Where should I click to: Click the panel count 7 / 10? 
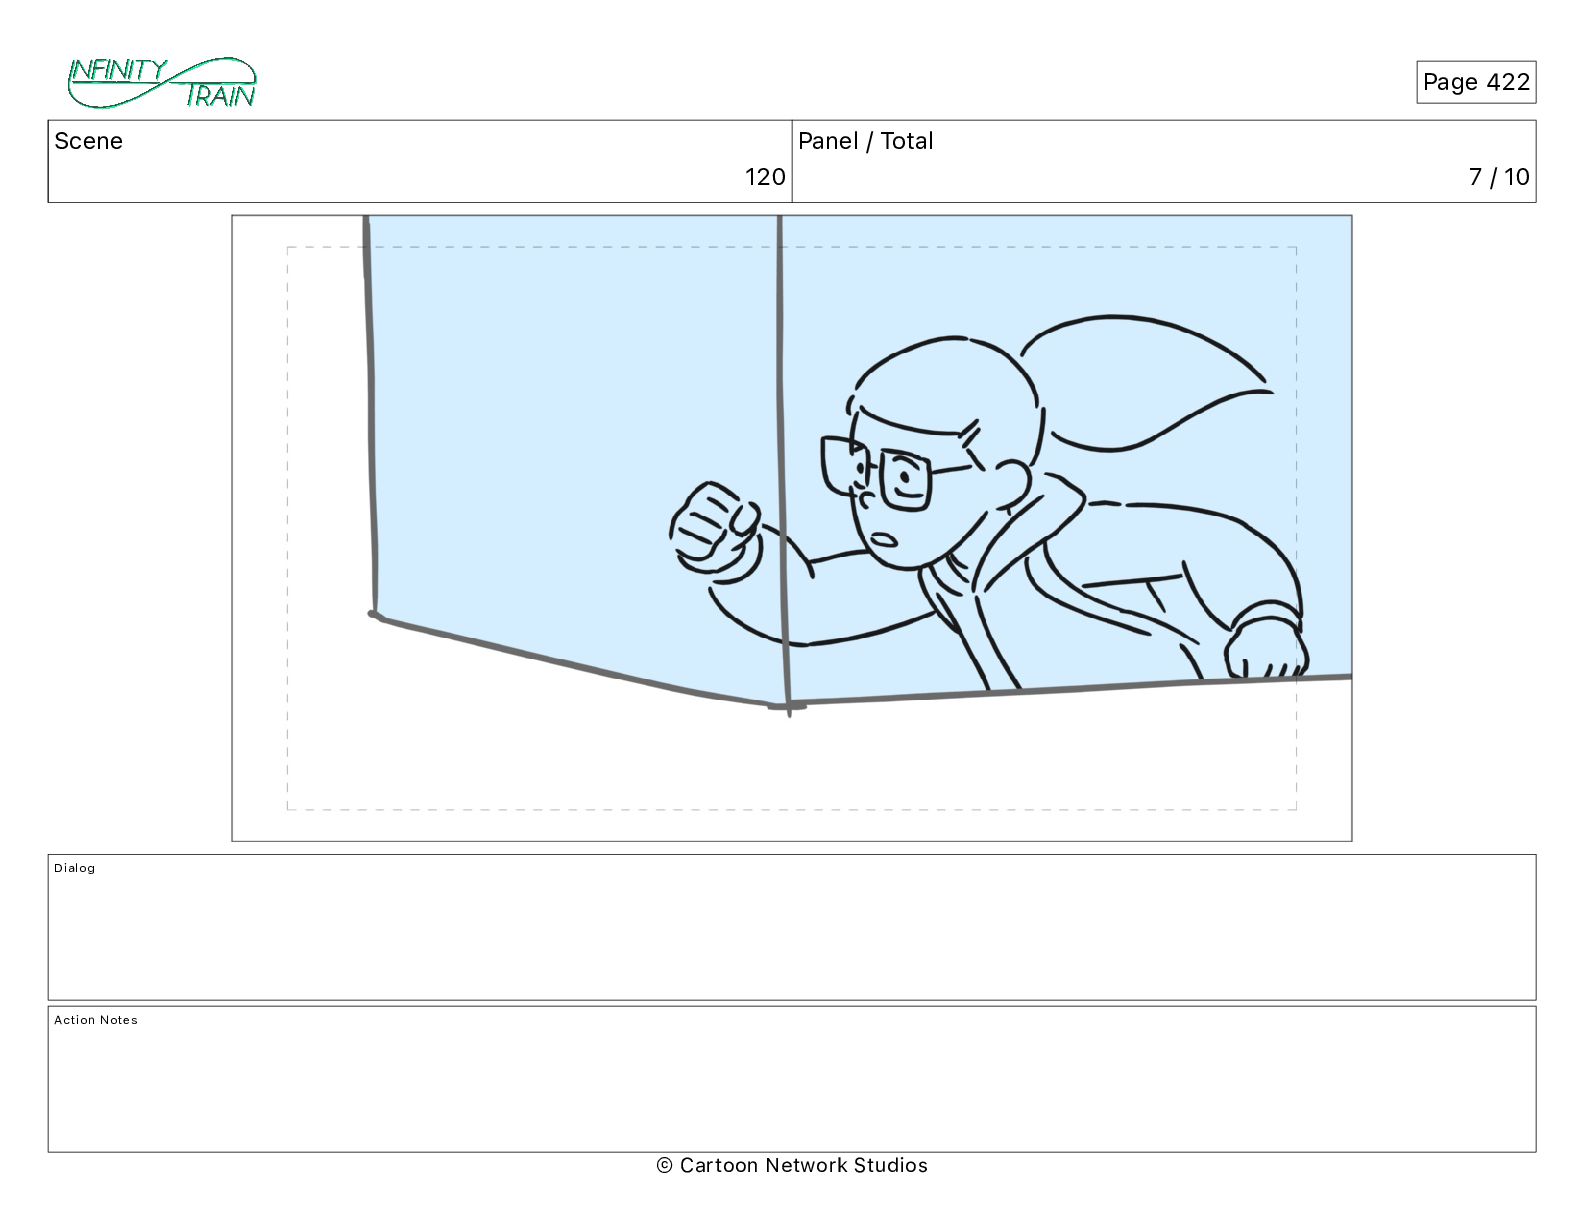coord(1499,177)
